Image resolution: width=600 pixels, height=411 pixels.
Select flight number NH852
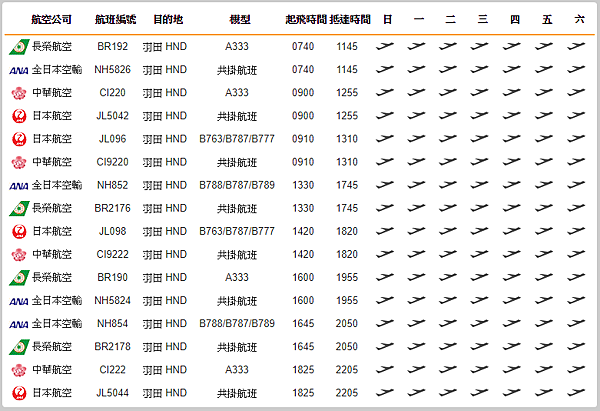point(112,185)
